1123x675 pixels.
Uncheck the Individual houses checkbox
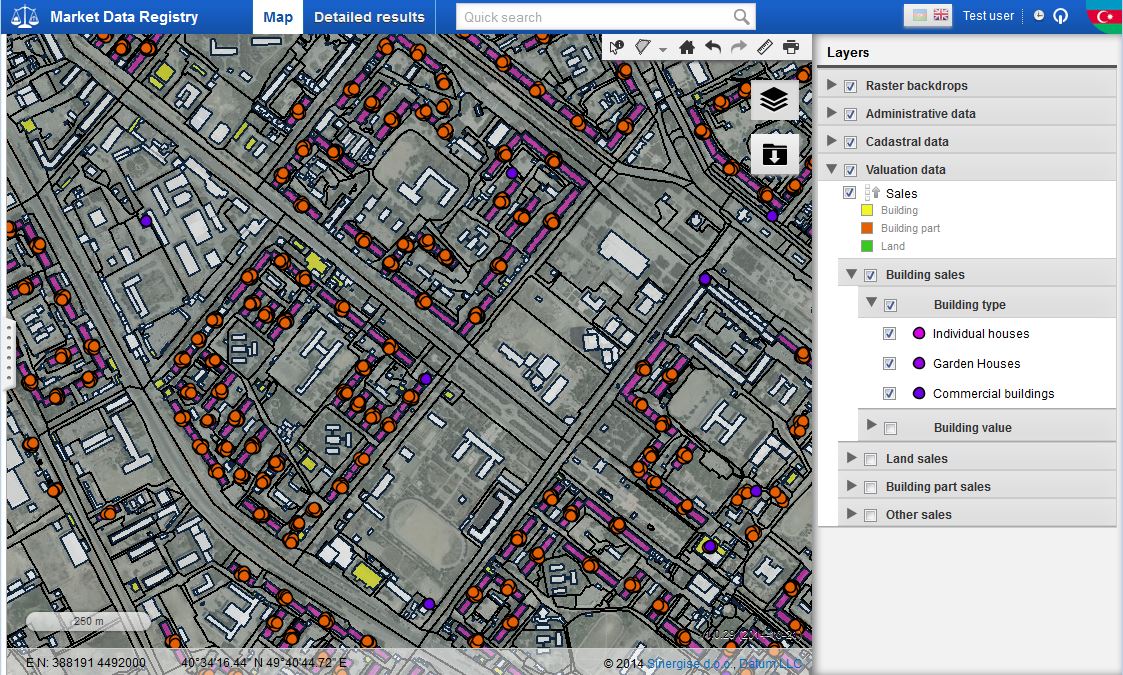pyautogui.click(x=889, y=333)
